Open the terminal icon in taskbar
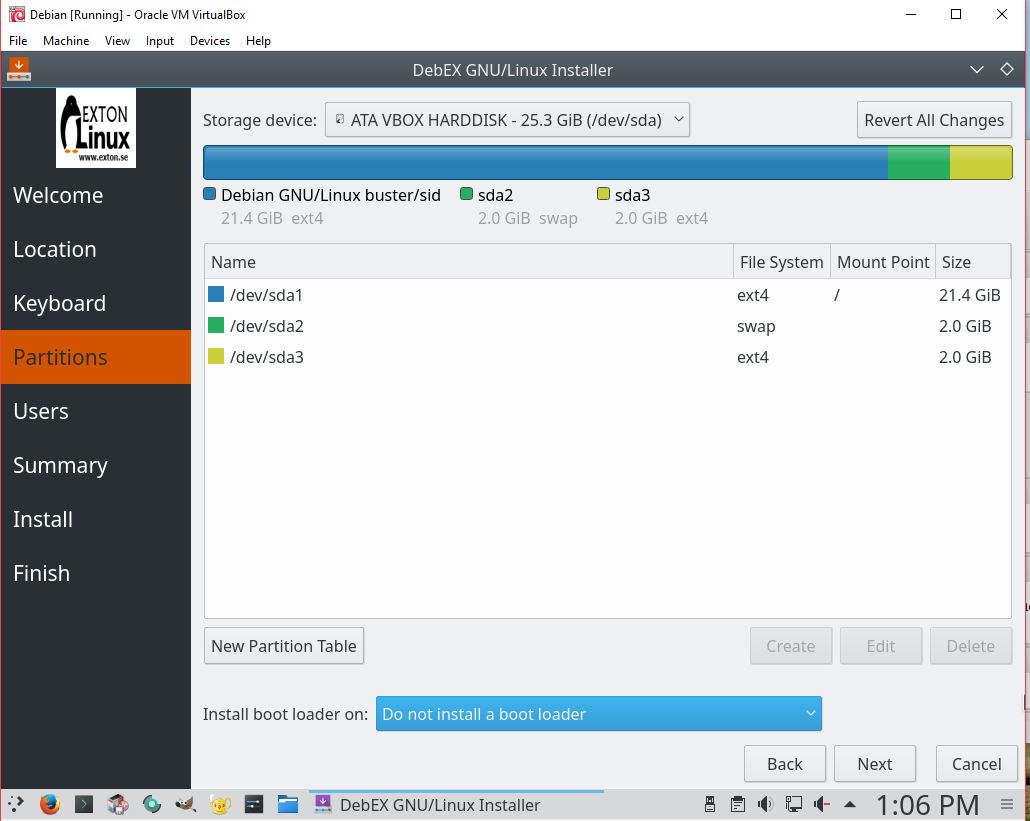Image resolution: width=1030 pixels, height=821 pixels. point(84,804)
